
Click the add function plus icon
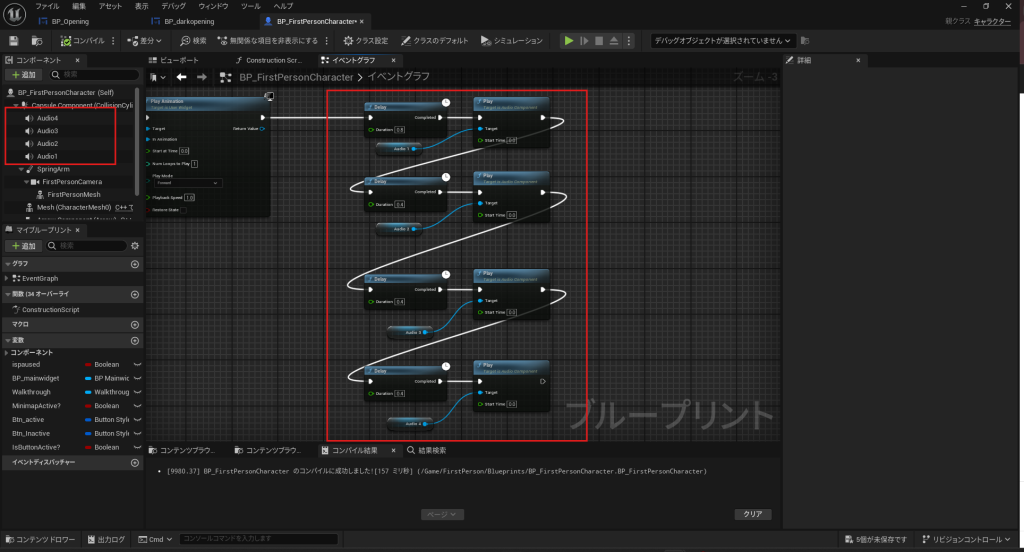[135, 295]
